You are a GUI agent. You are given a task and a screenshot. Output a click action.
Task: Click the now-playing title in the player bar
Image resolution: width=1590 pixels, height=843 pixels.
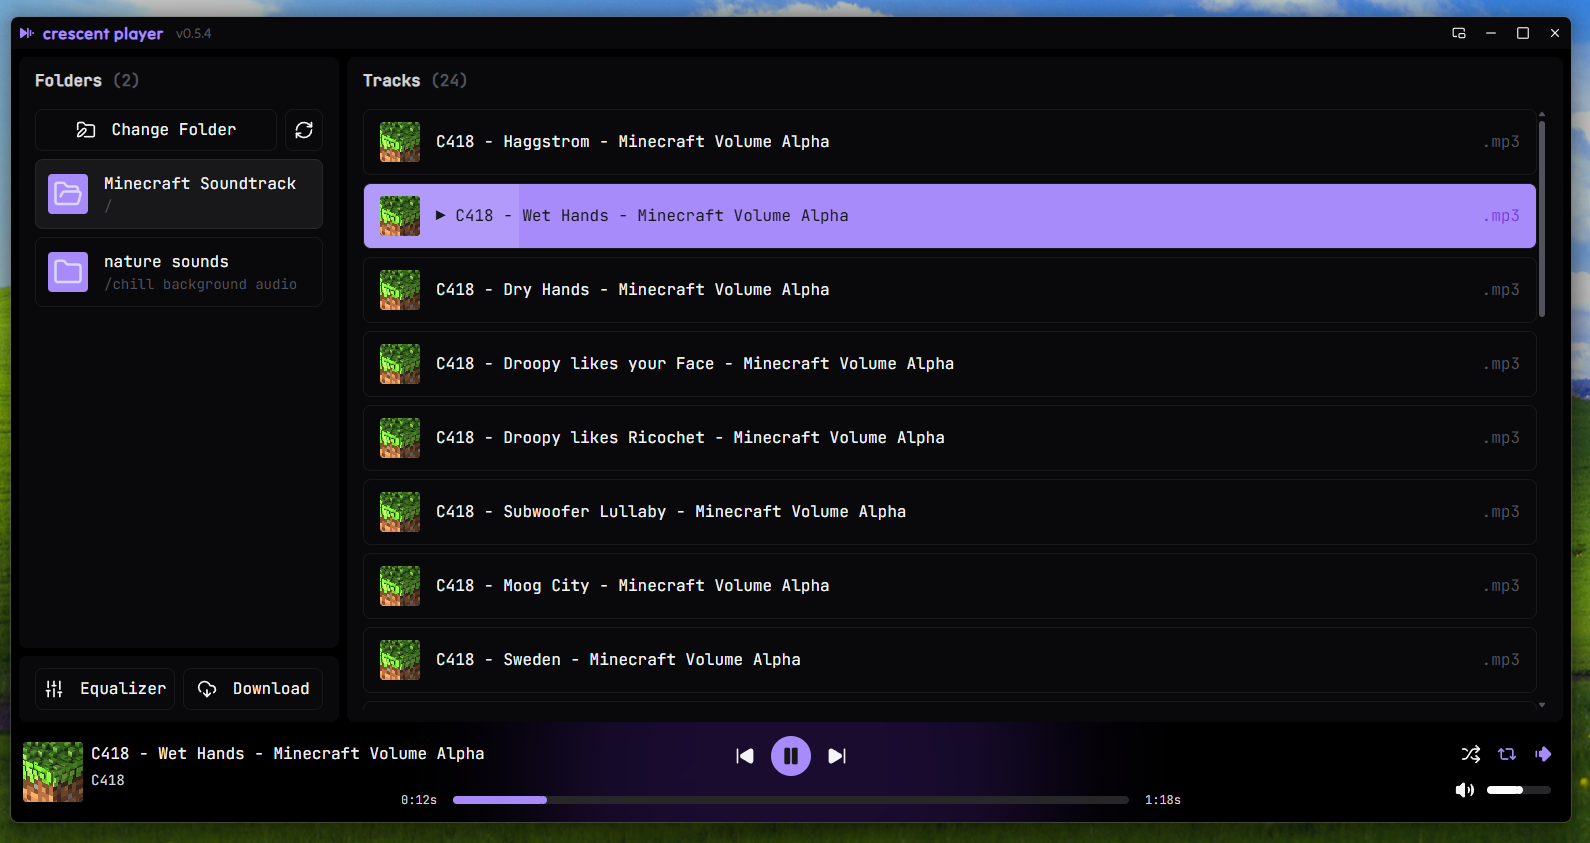[x=288, y=754]
